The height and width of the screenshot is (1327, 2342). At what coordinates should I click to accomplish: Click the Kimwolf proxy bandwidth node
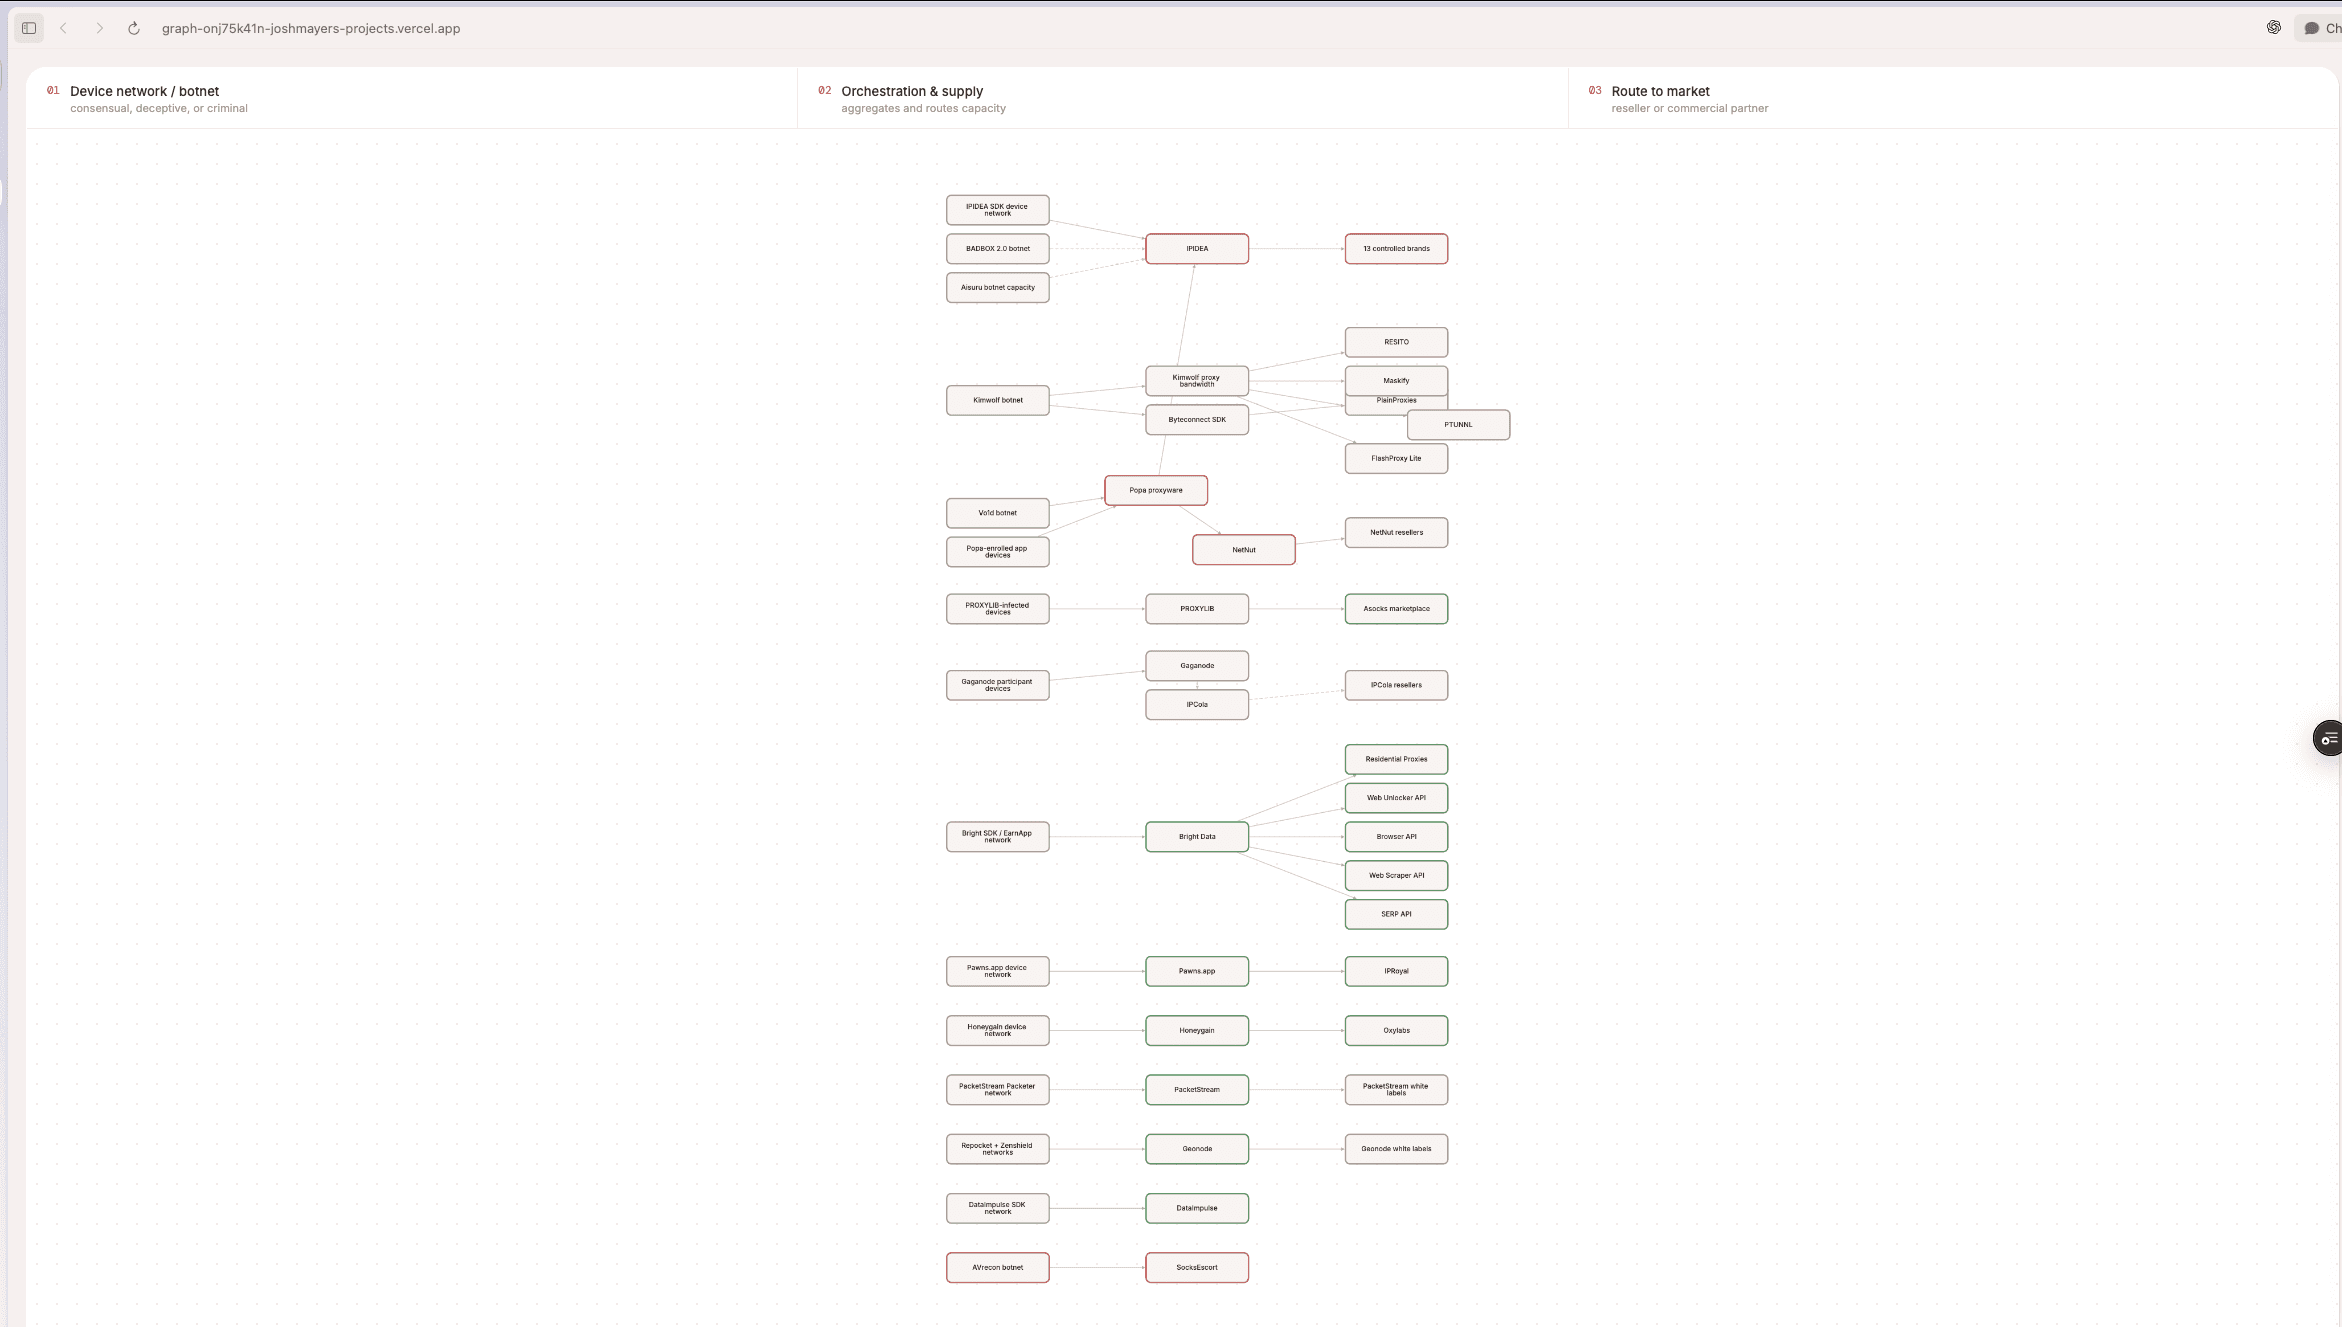1197,381
